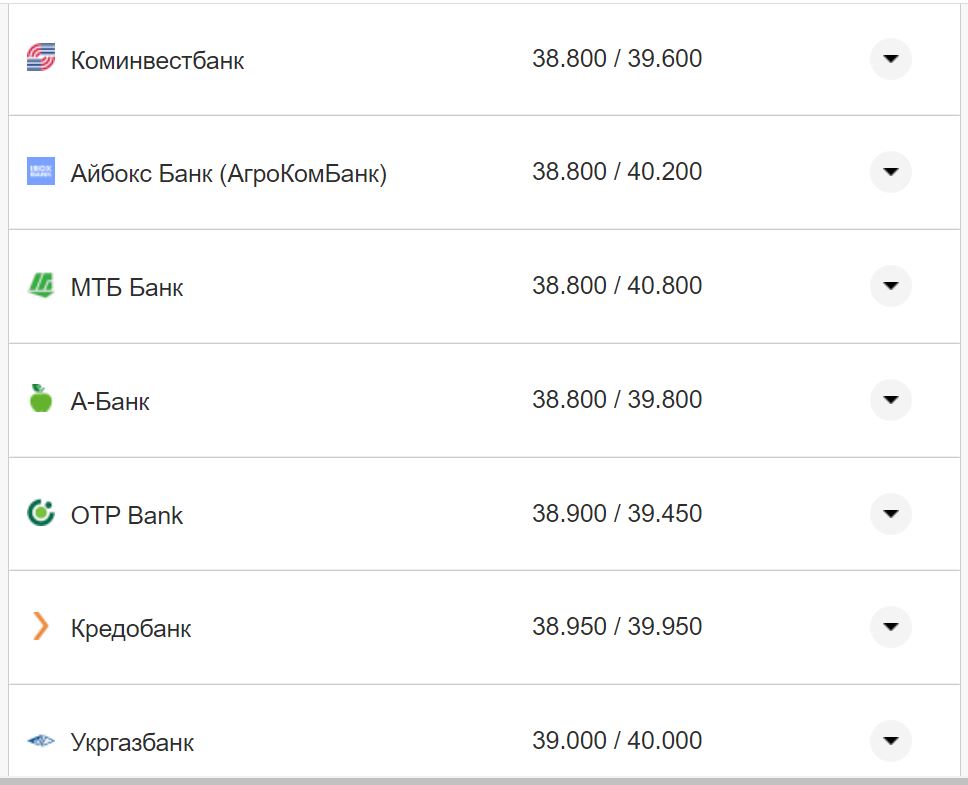Image resolution: width=968 pixels, height=785 pixels.
Task: Click the А-Банк green apple icon
Action: click(x=41, y=399)
